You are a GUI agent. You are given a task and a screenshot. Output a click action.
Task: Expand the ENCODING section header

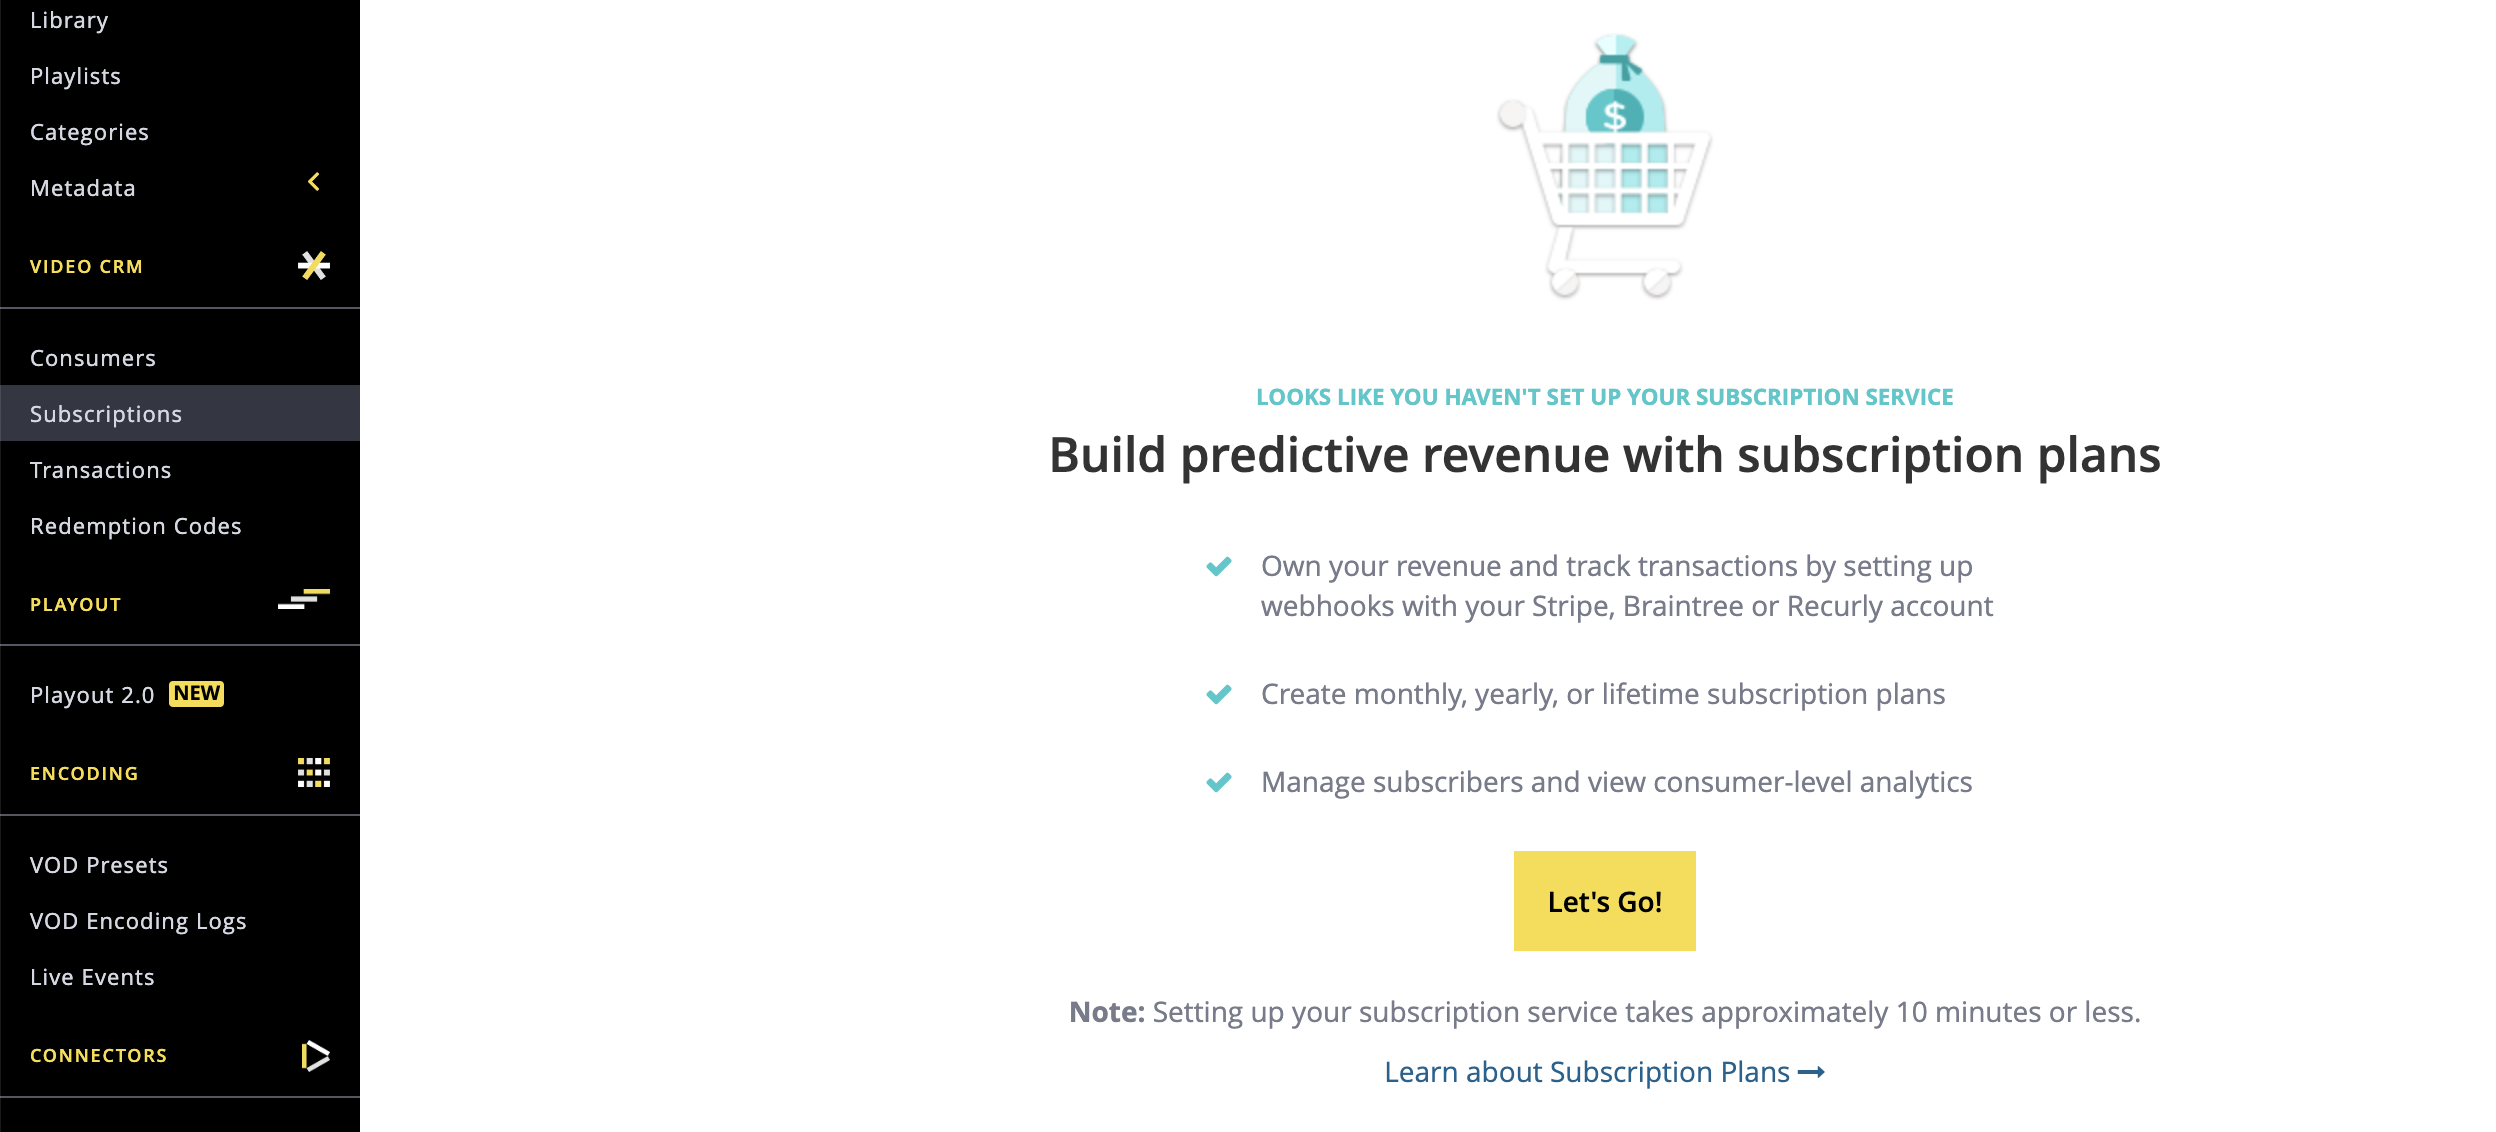180,773
